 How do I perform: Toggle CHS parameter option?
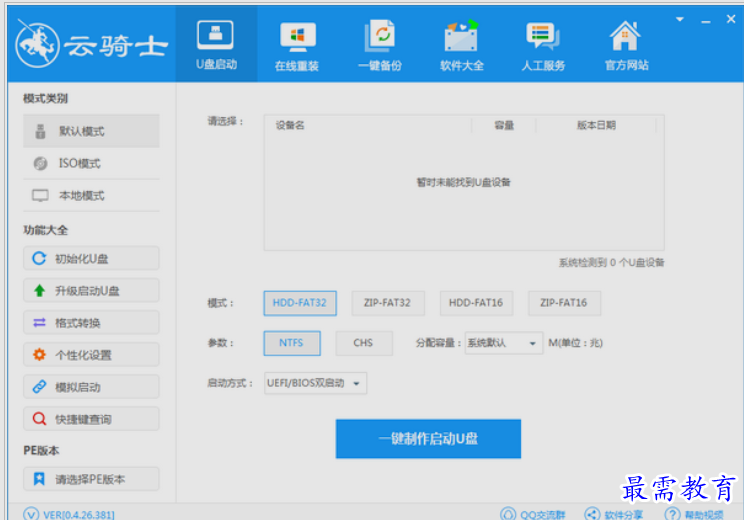point(364,343)
